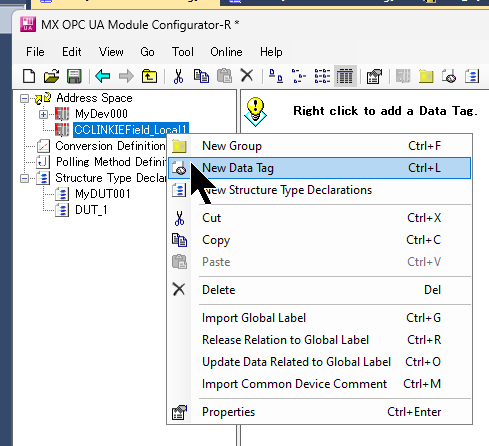Viewport: 489px width, 446px height.
Task: Switch to small icons view in toolbar
Action: click(299, 76)
